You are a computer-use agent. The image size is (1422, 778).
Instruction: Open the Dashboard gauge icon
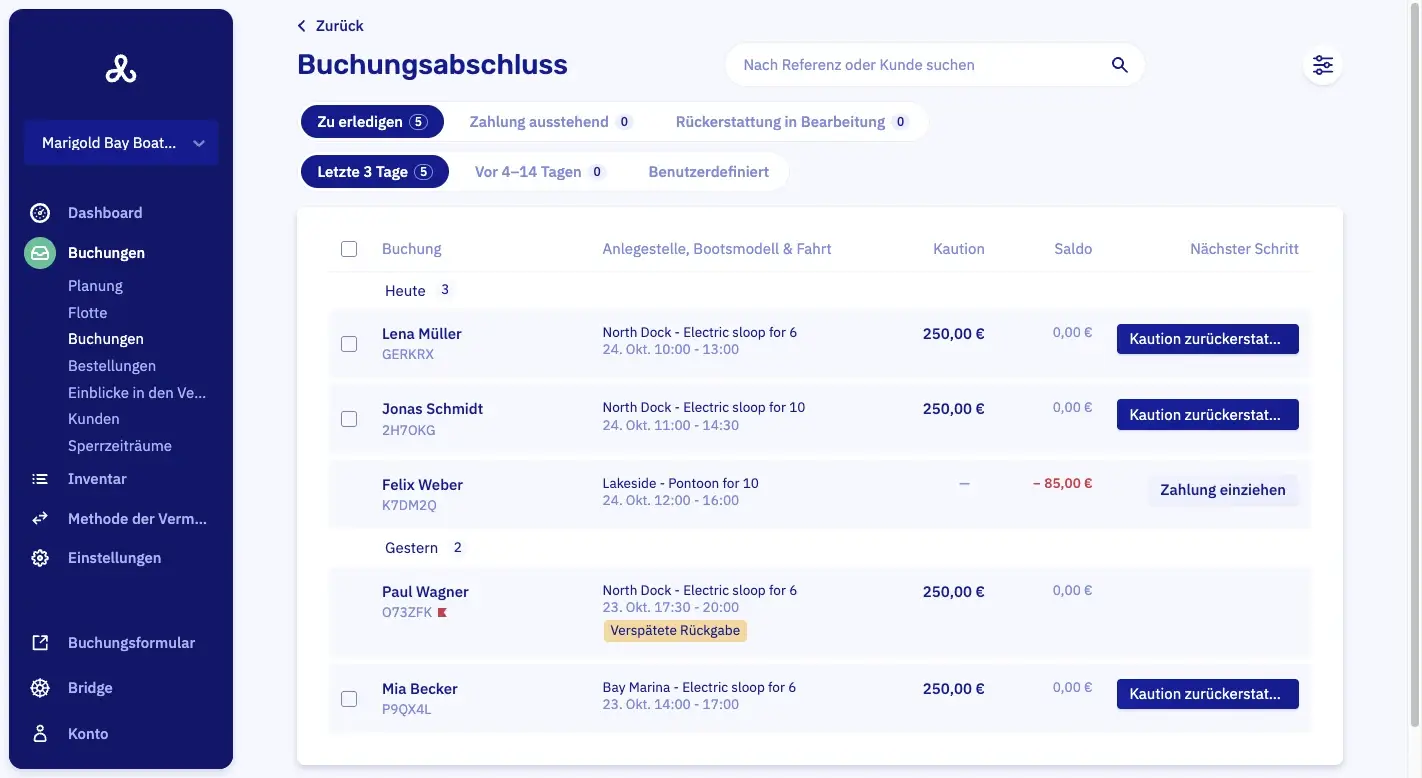[40, 213]
